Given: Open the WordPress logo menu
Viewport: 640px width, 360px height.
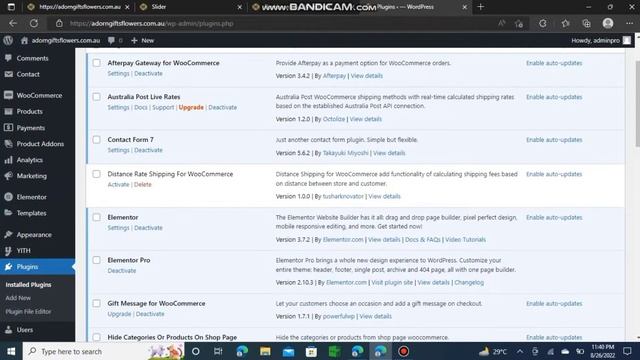Looking at the screenshot, I should click(x=8, y=40).
